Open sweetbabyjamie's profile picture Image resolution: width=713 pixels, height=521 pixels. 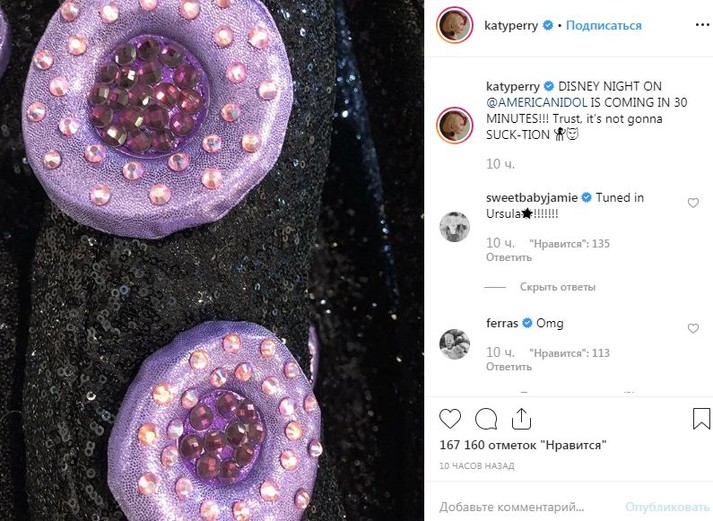(x=454, y=227)
